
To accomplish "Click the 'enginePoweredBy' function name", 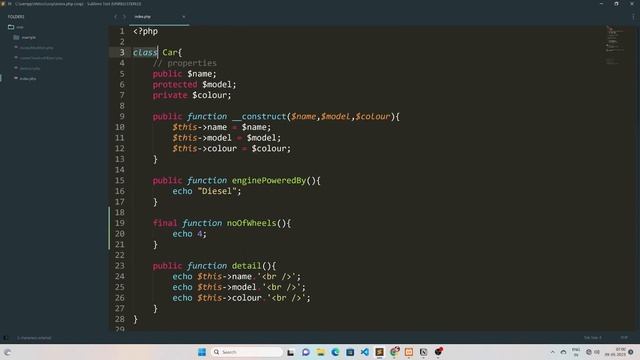I will tap(269, 180).
